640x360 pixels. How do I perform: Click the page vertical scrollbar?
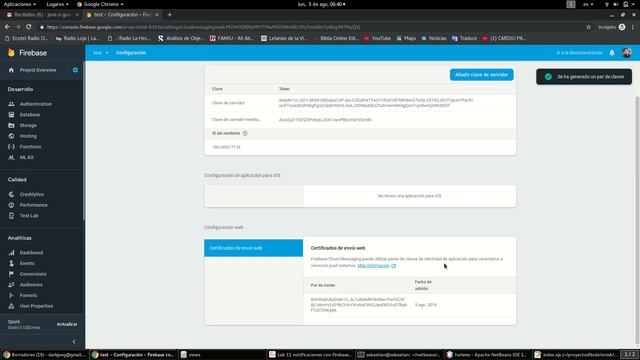click(637, 220)
